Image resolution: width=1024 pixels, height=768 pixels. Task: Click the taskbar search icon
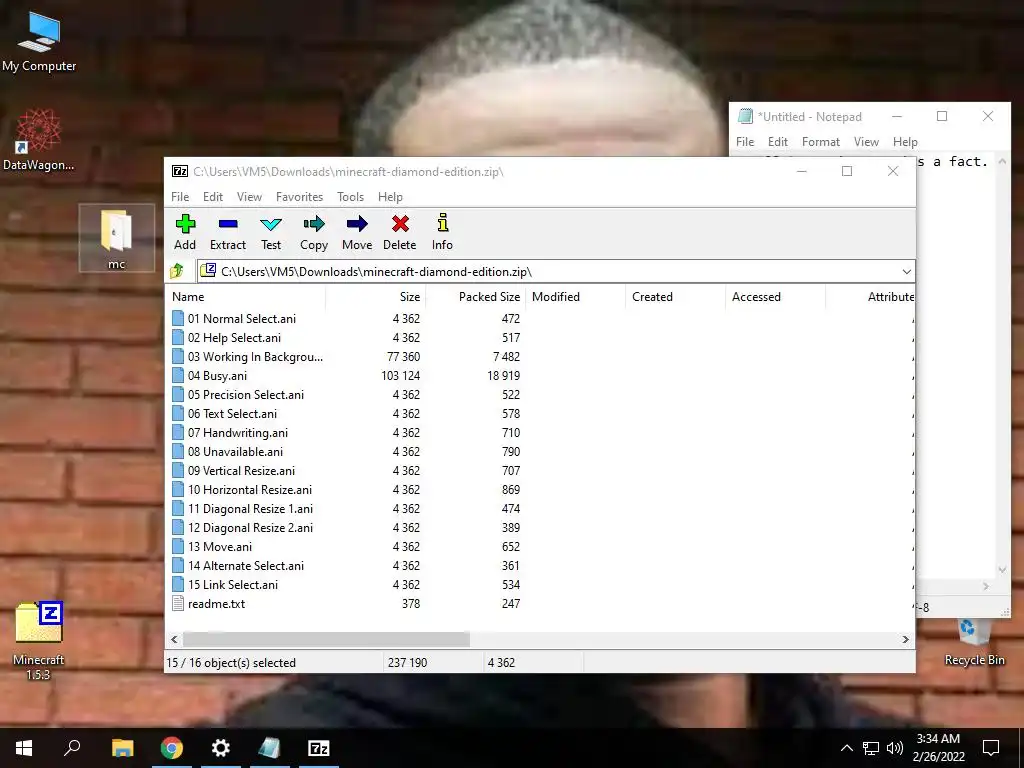click(72, 748)
